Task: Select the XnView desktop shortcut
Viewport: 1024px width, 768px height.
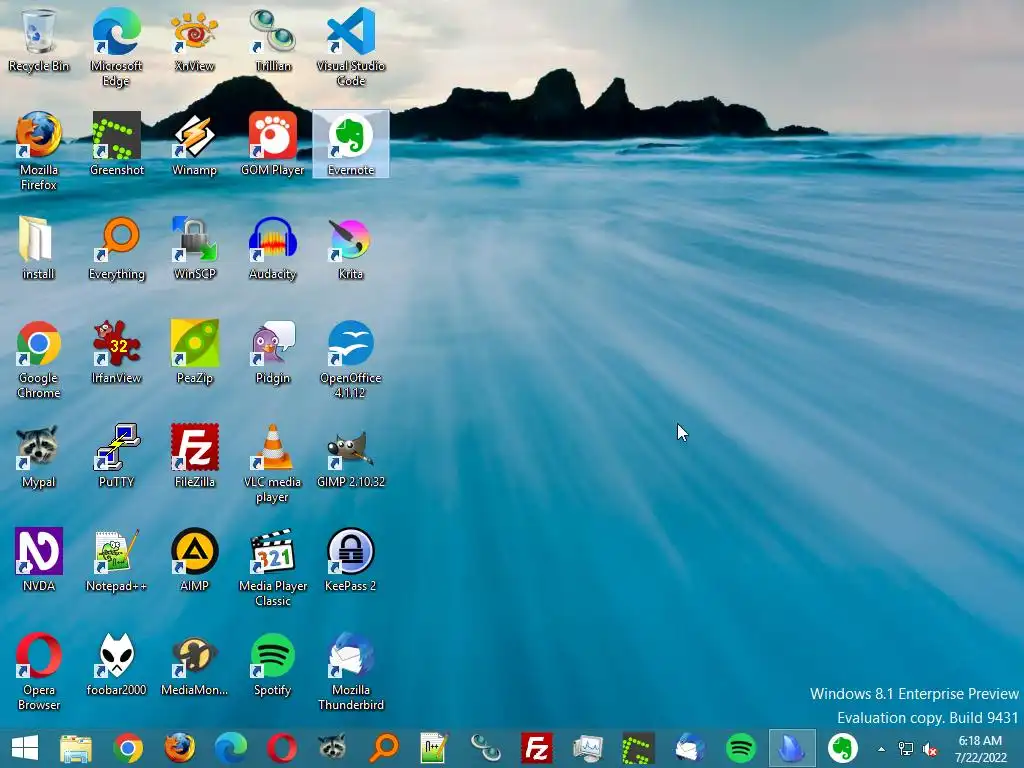Action: [x=195, y=41]
